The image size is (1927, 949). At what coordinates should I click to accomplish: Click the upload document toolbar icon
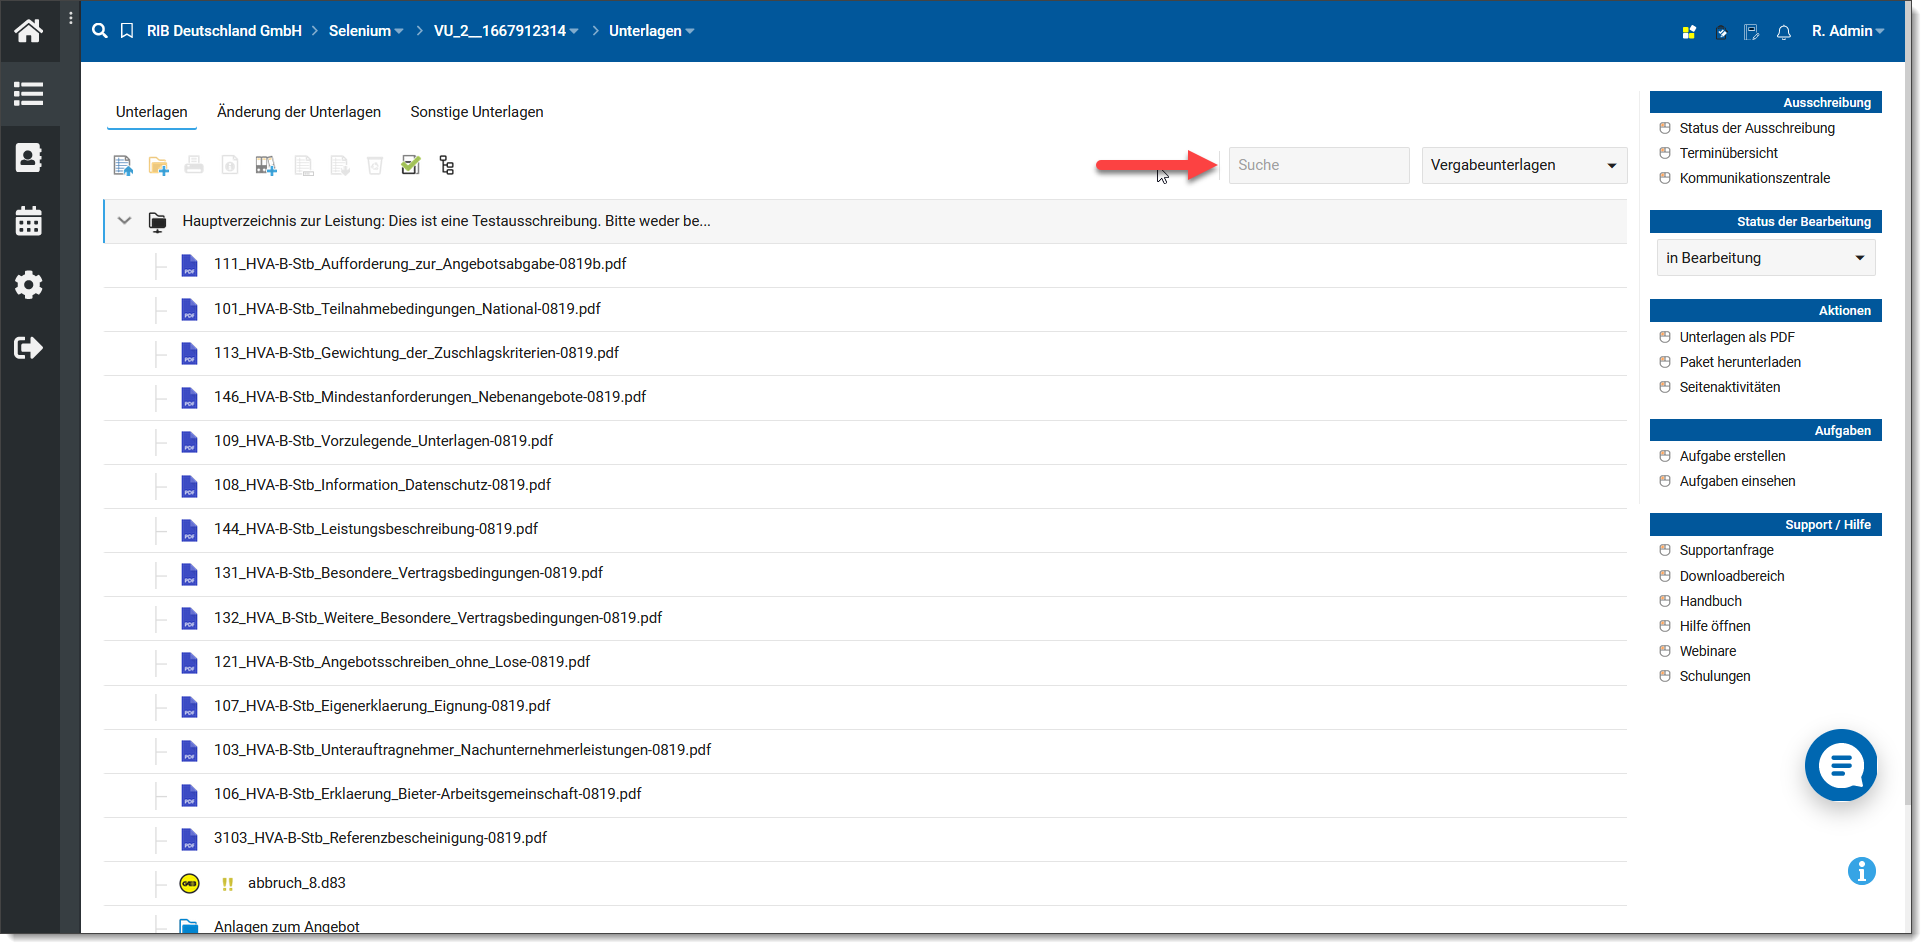123,166
